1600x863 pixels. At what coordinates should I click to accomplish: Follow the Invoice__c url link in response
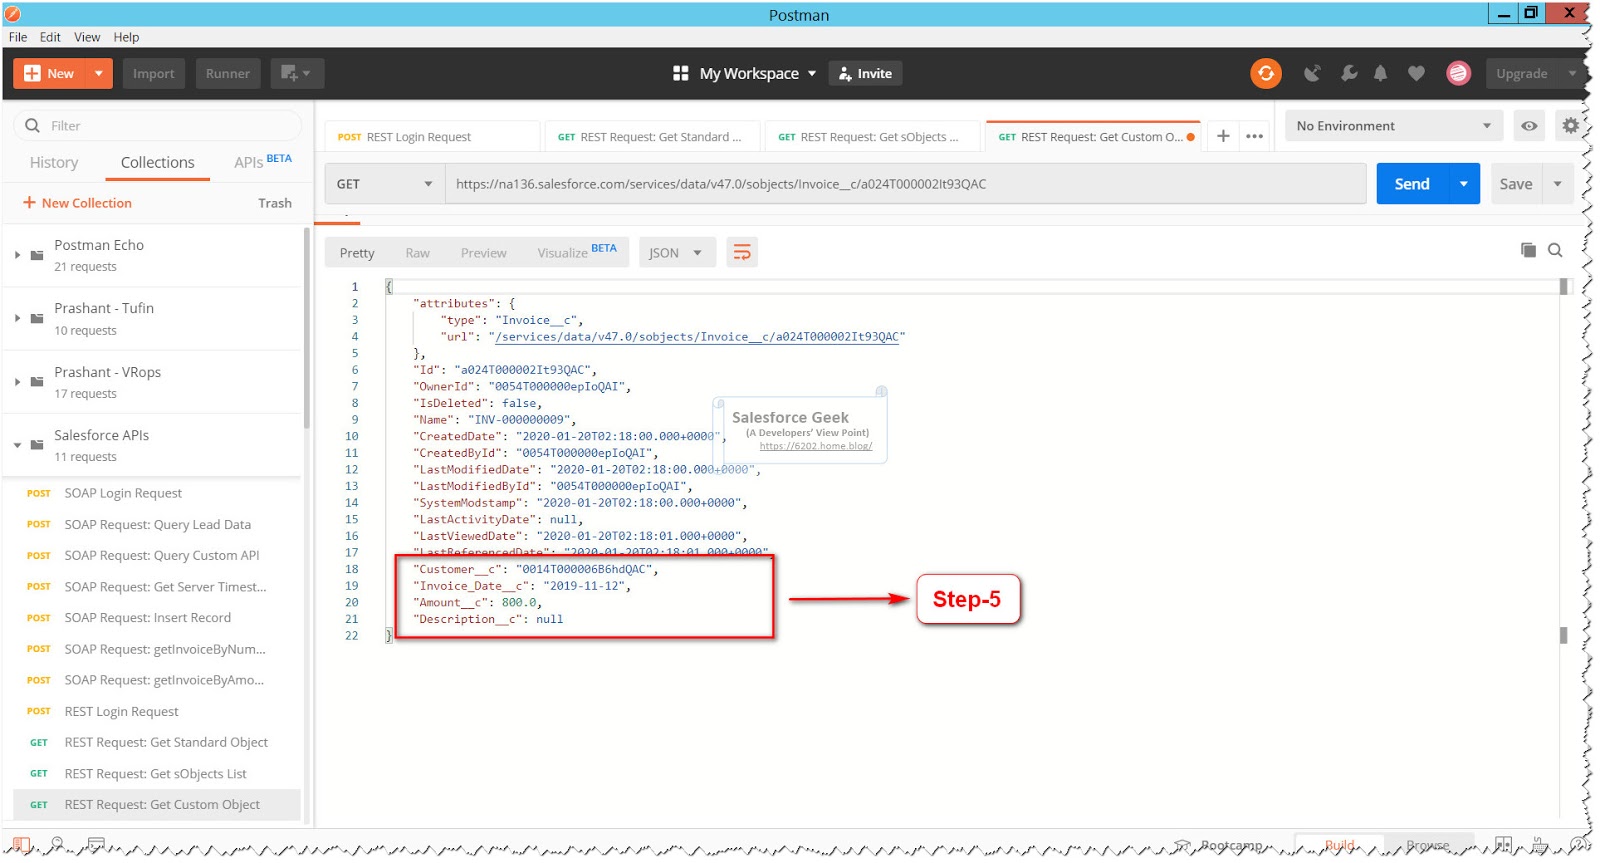(x=697, y=337)
